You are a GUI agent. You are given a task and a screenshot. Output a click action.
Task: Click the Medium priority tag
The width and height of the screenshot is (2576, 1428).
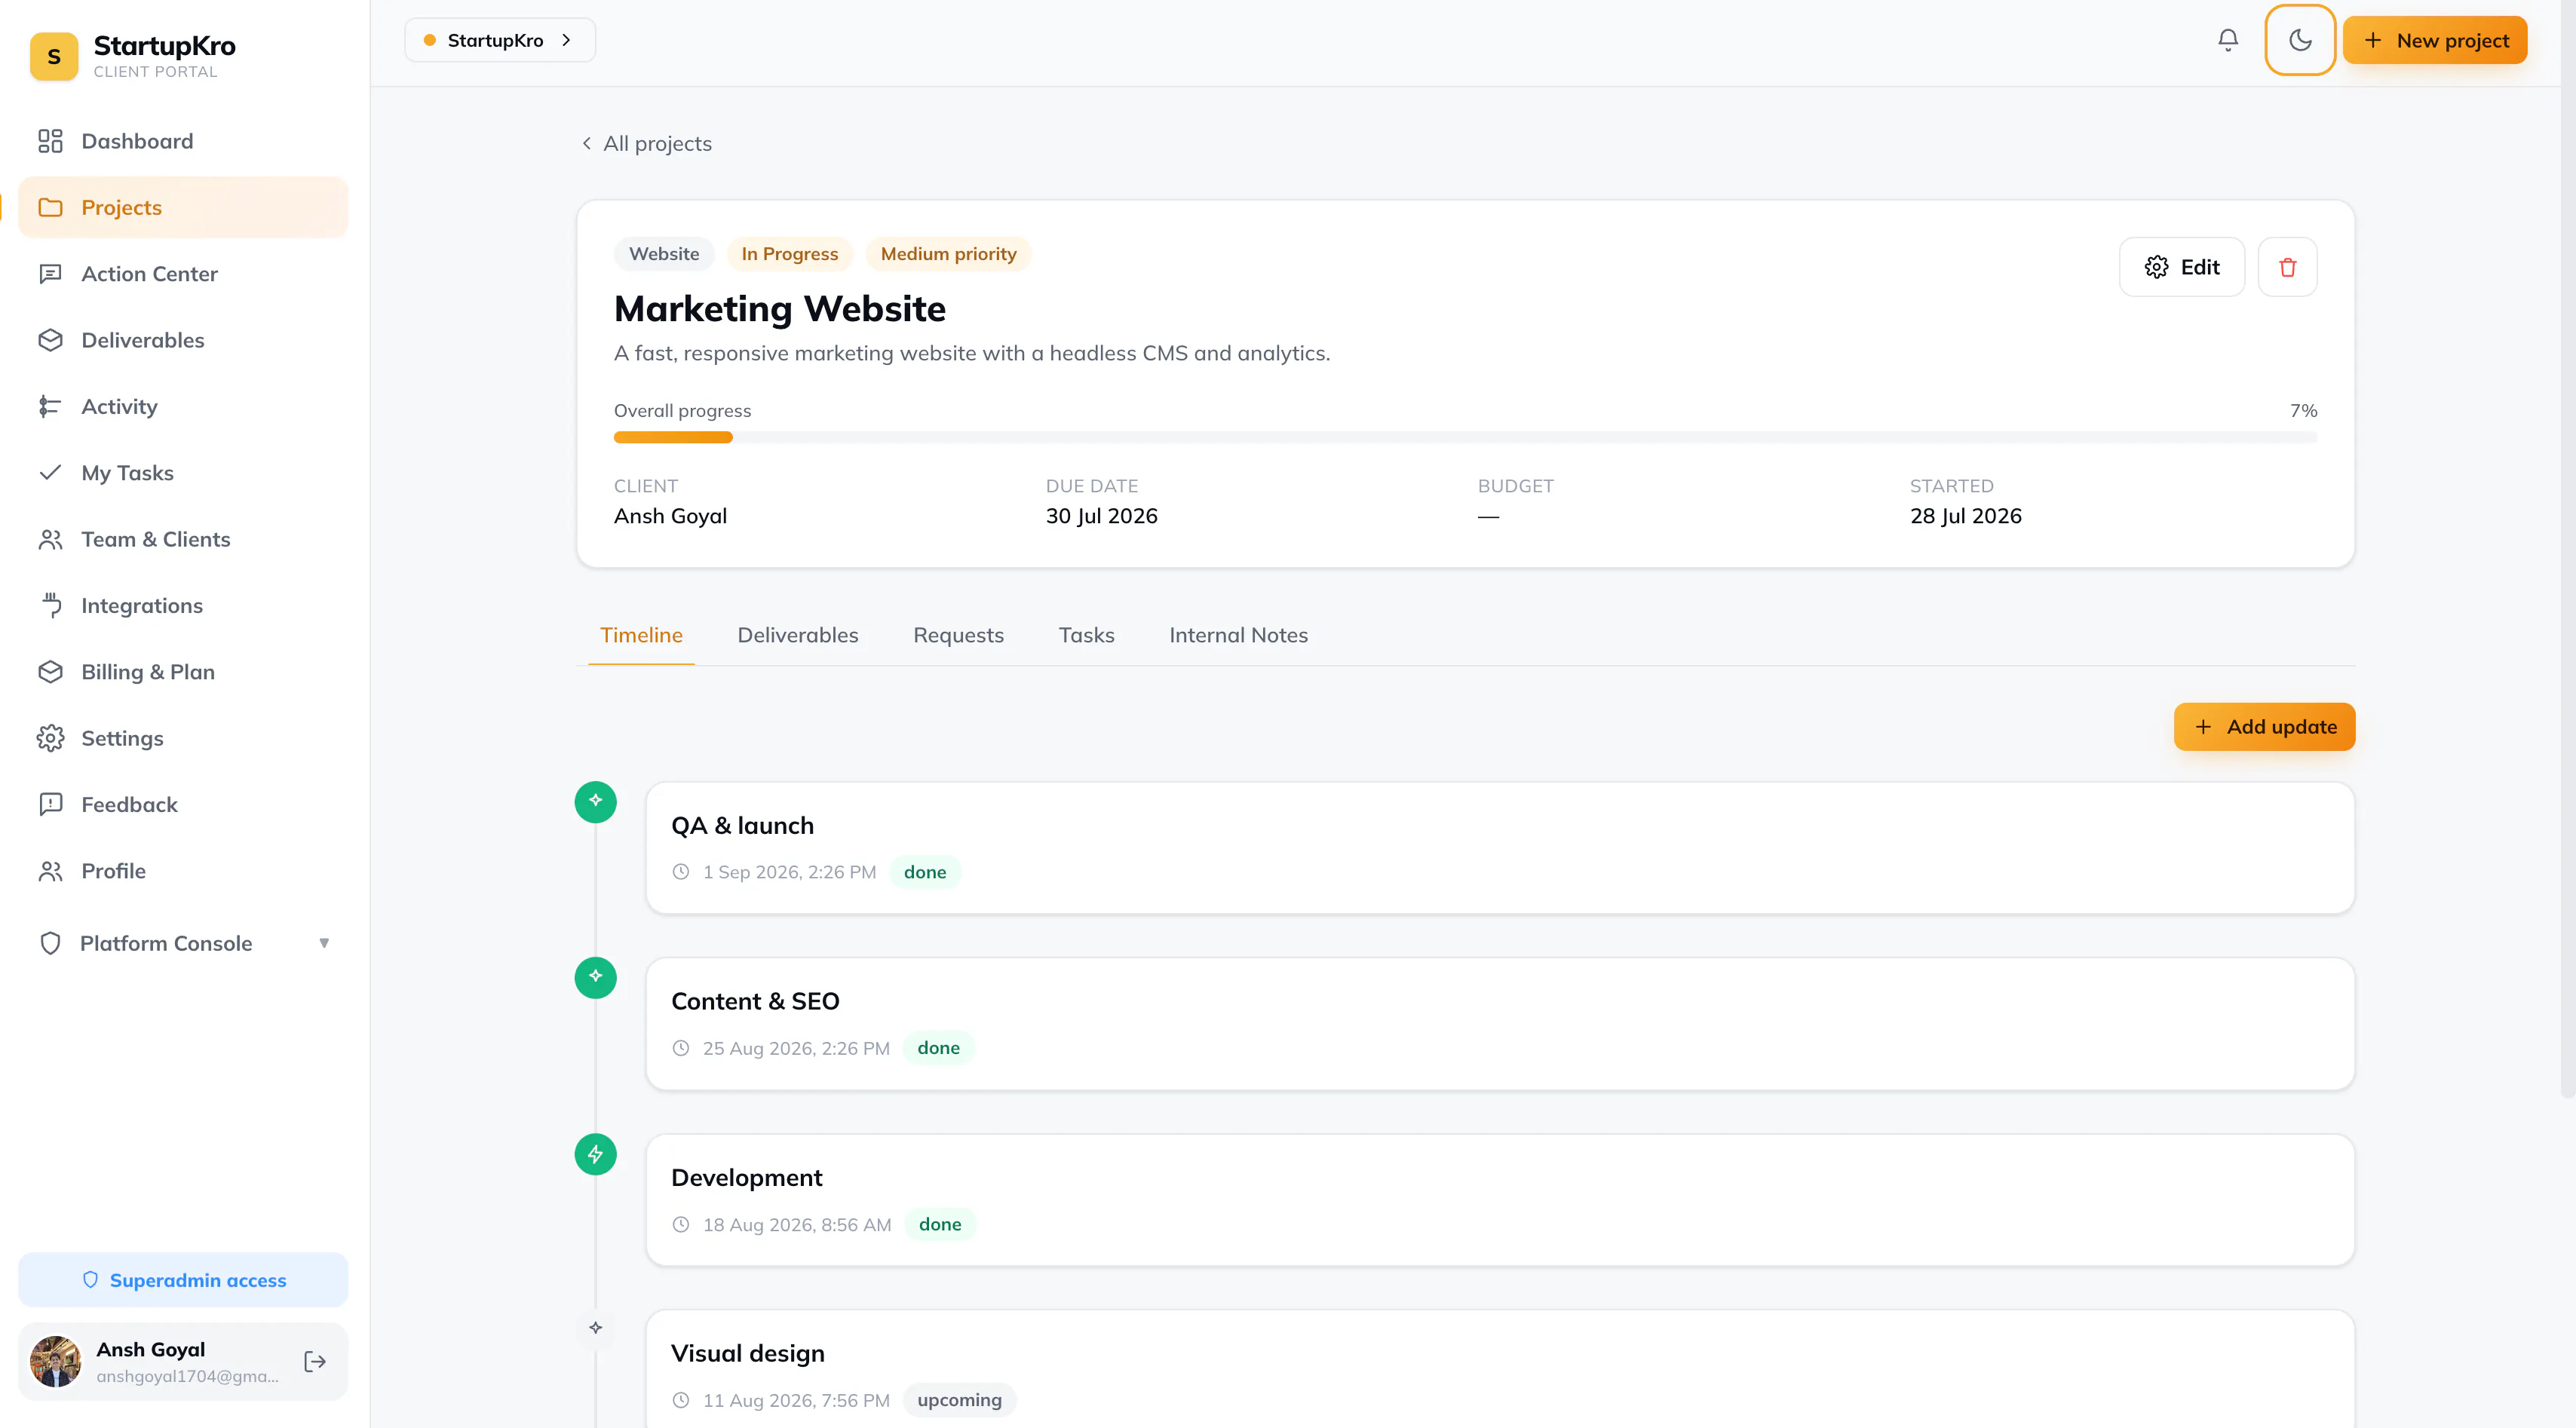948,254
